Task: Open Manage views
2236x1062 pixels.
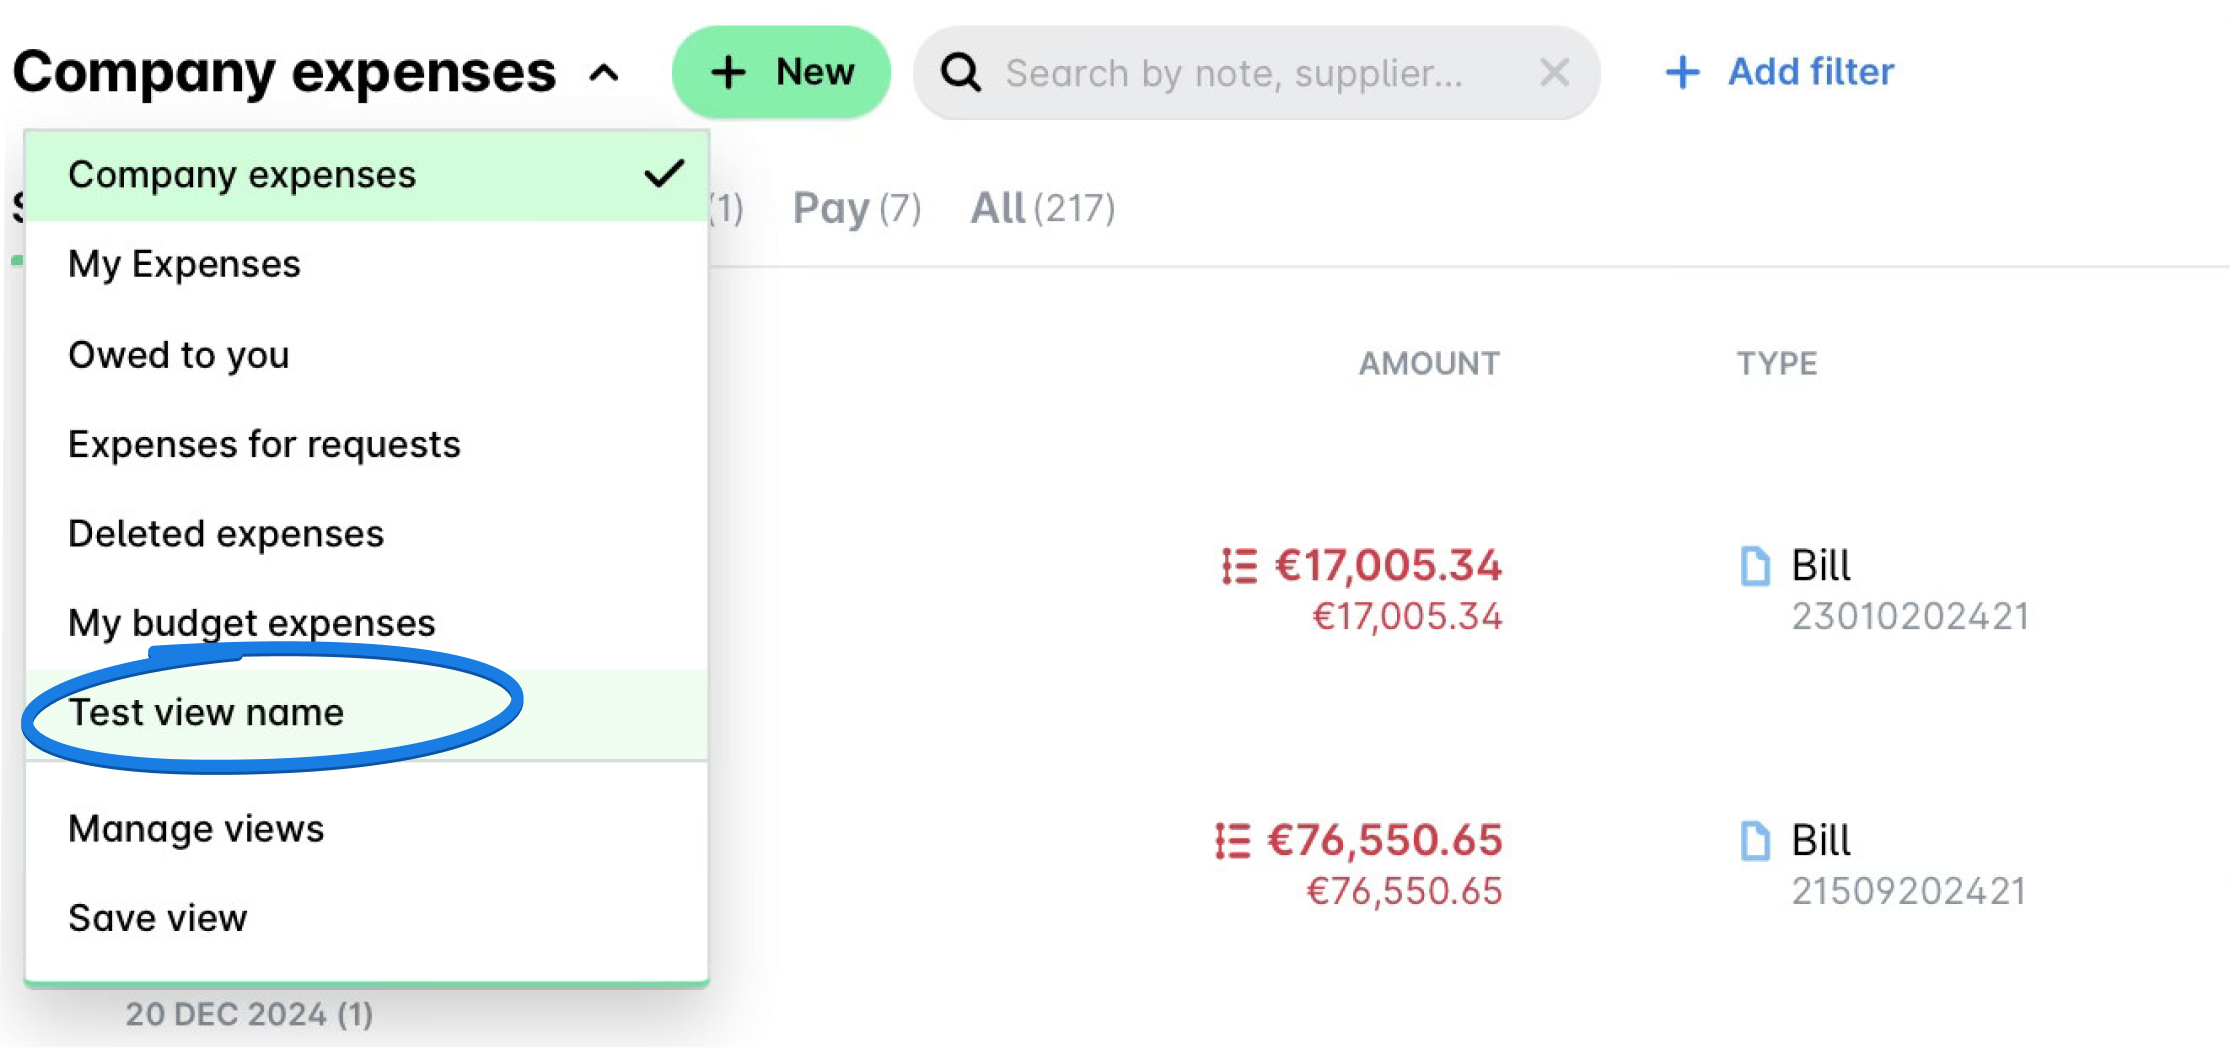Action: click(196, 828)
